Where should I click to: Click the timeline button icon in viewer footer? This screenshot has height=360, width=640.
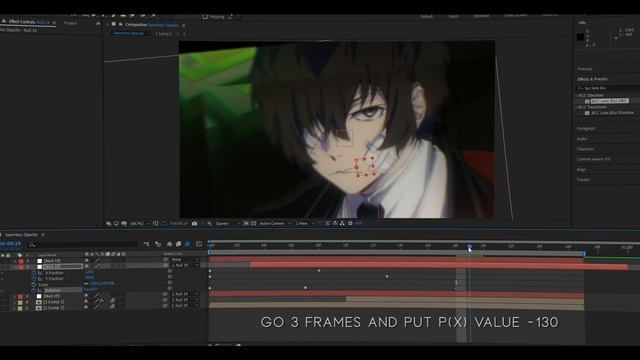tap(335, 223)
